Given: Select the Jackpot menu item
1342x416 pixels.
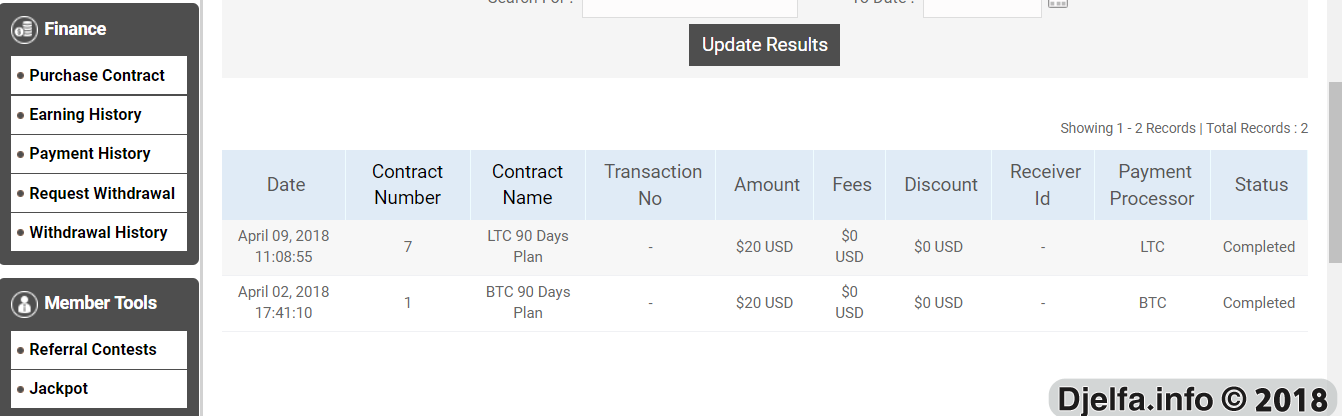Looking at the screenshot, I should 99,389.
